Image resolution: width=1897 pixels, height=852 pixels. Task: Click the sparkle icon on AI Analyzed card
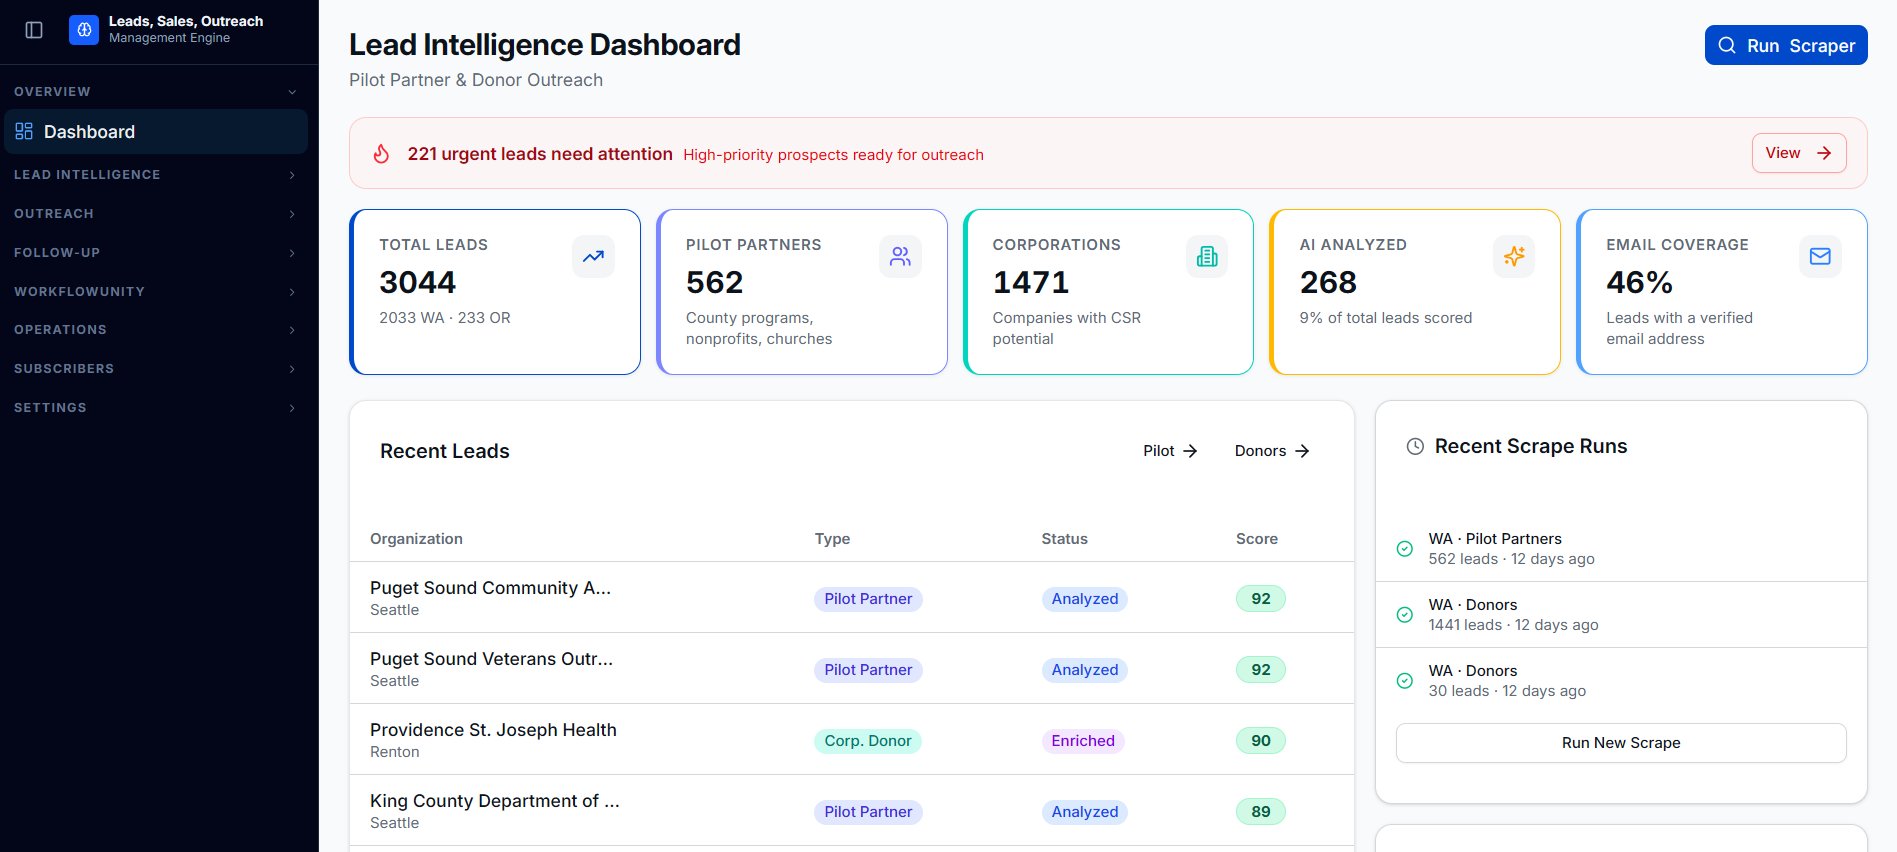click(x=1514, y=256)
